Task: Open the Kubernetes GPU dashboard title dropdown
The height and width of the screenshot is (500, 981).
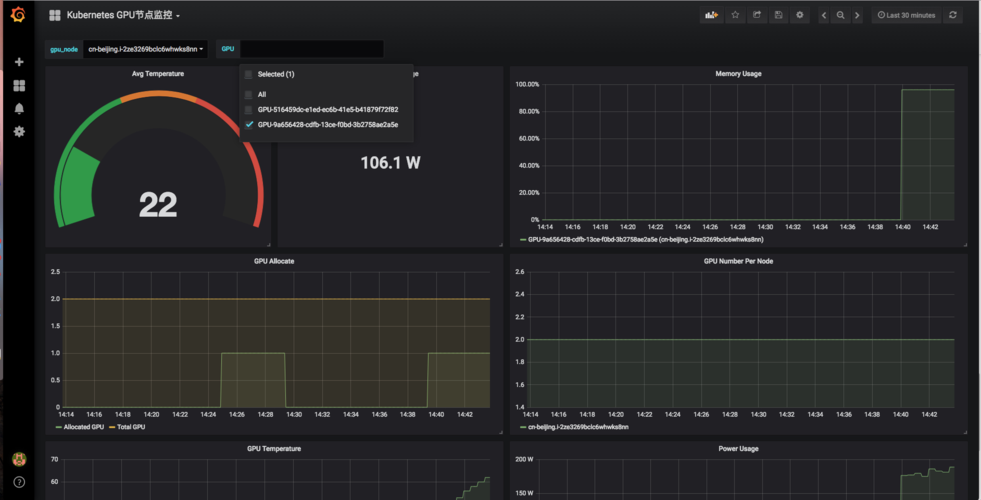Action: 122,16
